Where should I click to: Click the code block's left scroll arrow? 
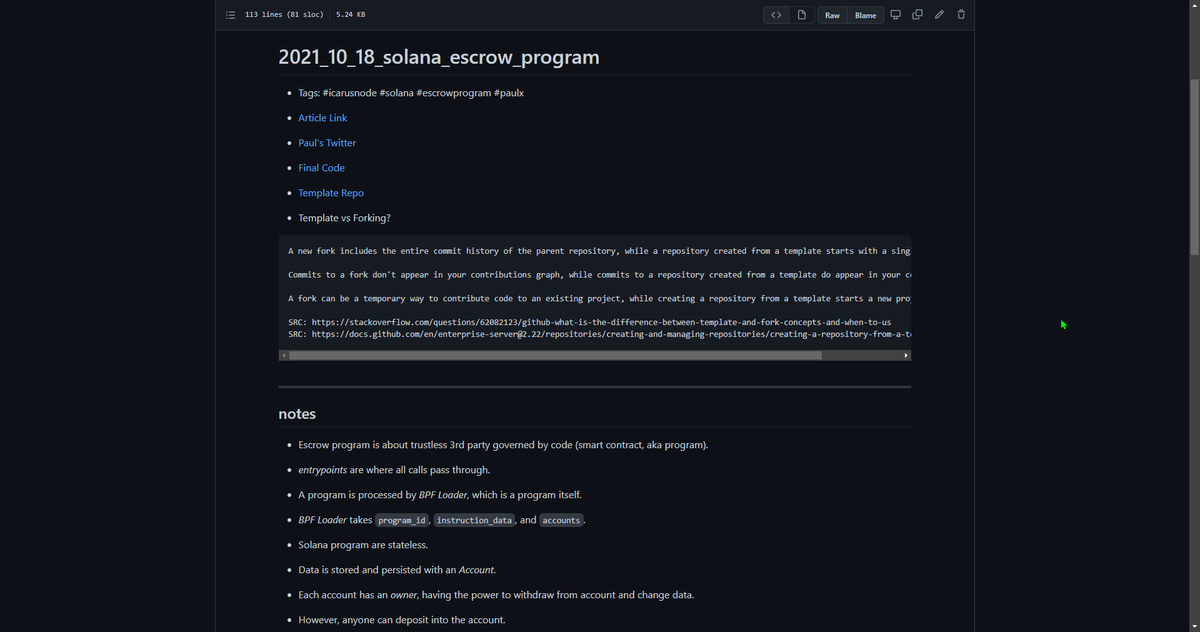[284, 355]
